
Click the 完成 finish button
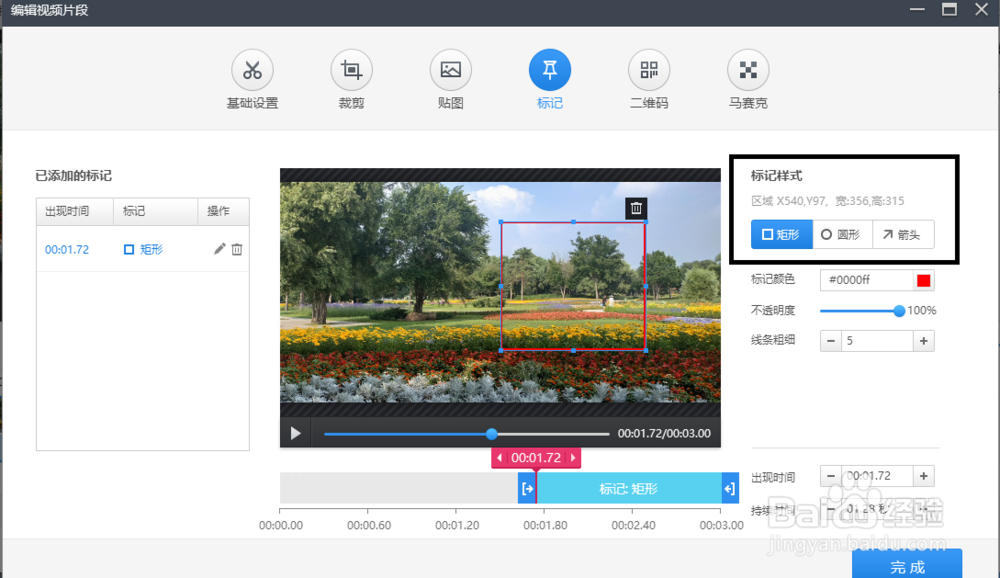[906, 566]
